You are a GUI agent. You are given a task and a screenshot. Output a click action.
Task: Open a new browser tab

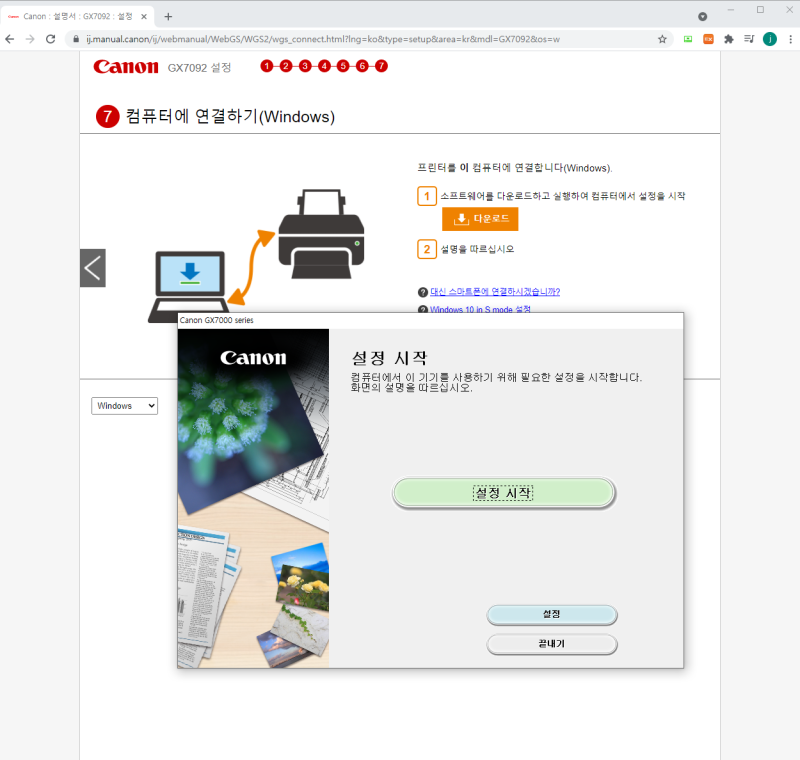[170, 16]
